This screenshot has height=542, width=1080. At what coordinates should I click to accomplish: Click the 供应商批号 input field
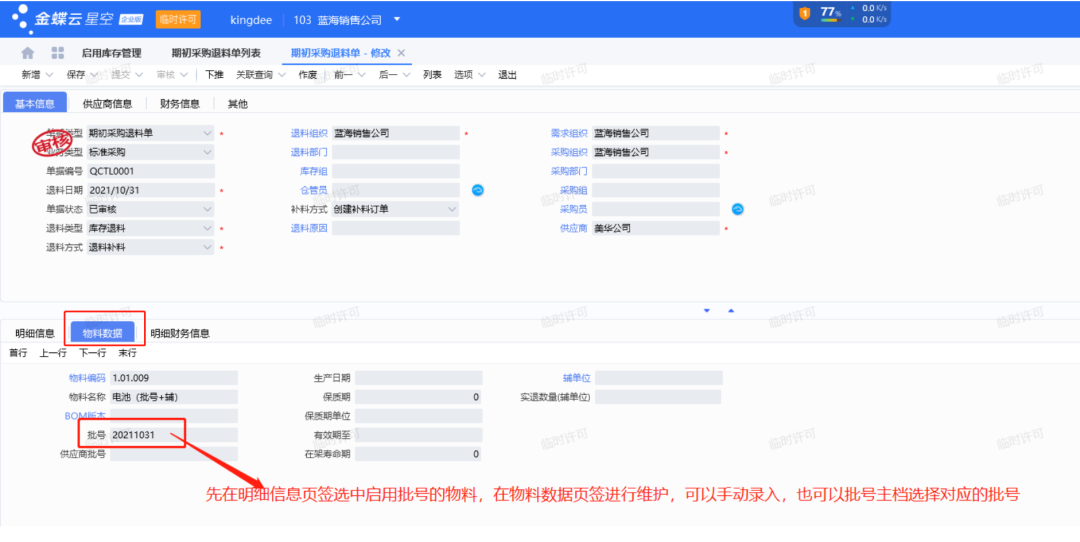(x=174, y=454)
